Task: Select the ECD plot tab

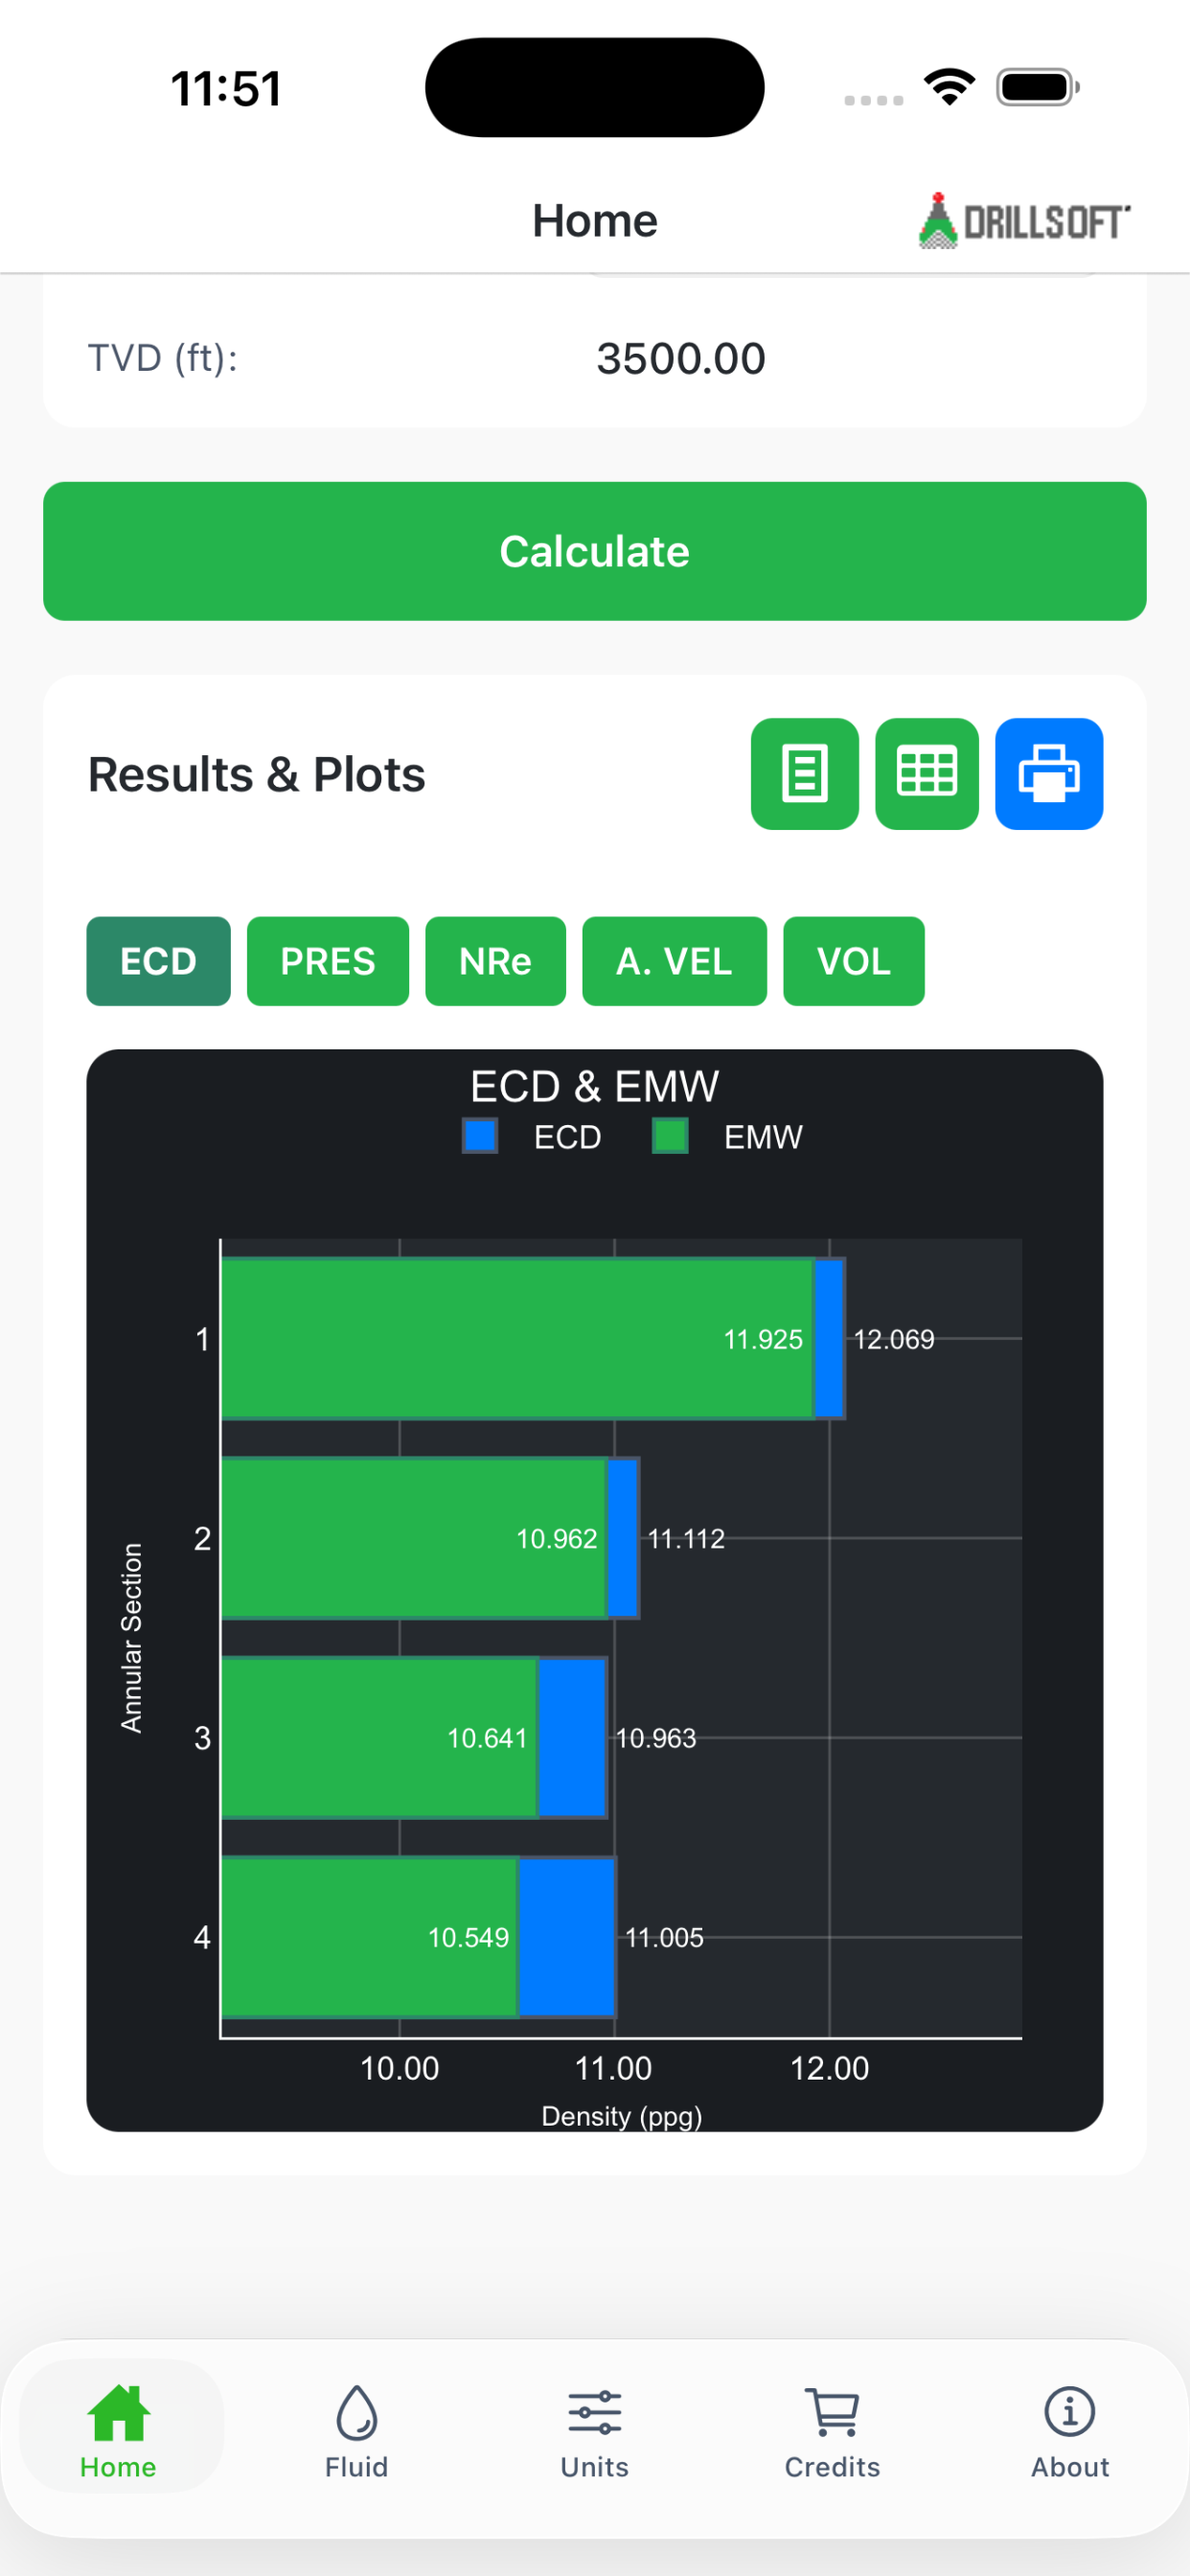Action: (x=158, y=961)
